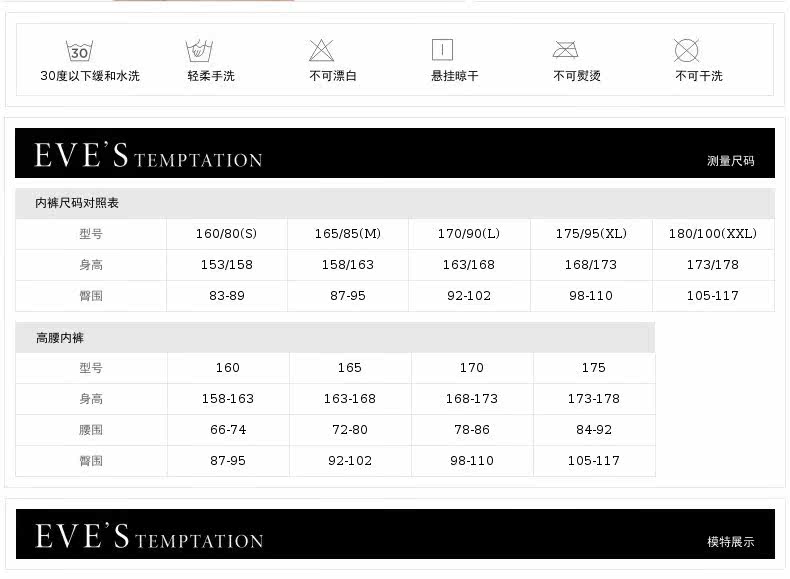Click the gentle hand wash icon
The height and width of the screenshot is (579, 790).
[x=199, y=50]
